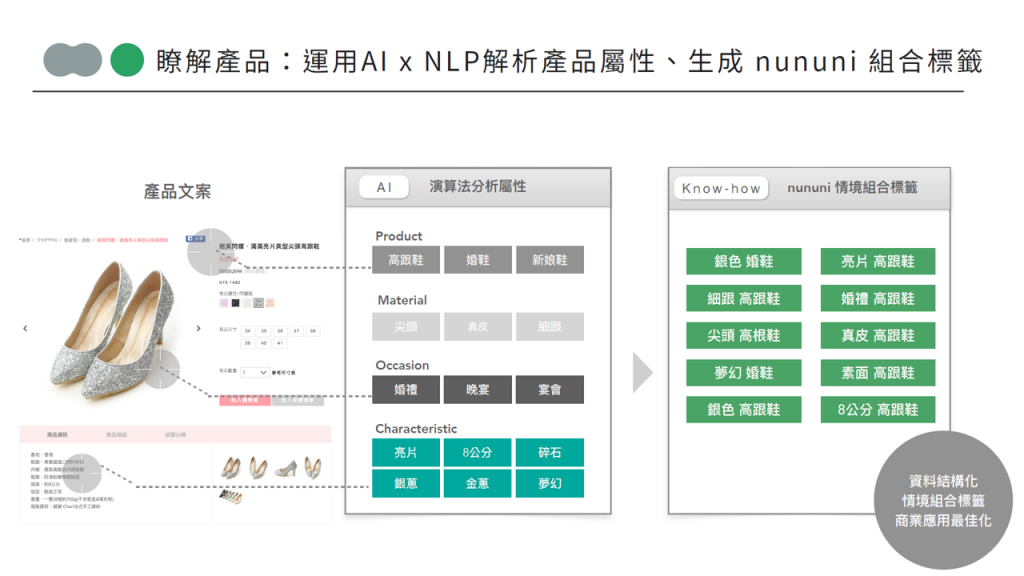The height and width of the screenshot is (576, 1024).
Task: Select the peach color swatch
Action: 270,303
